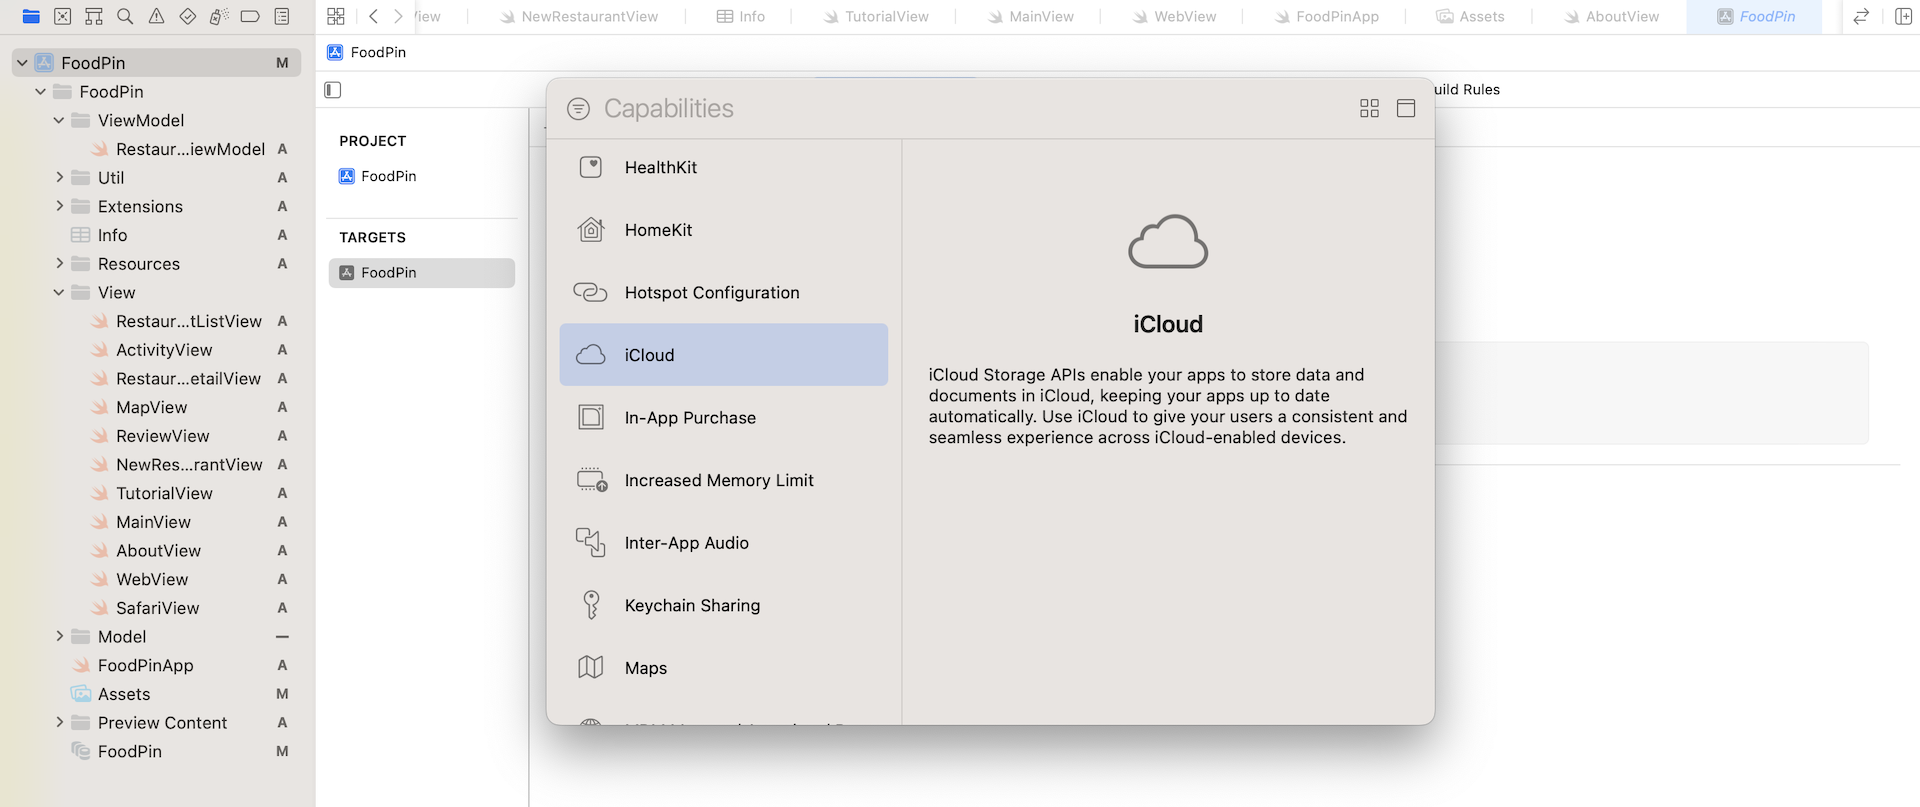Open the Source Control navigator icon
The image size is (1920, 807).
tap(62, 16)
